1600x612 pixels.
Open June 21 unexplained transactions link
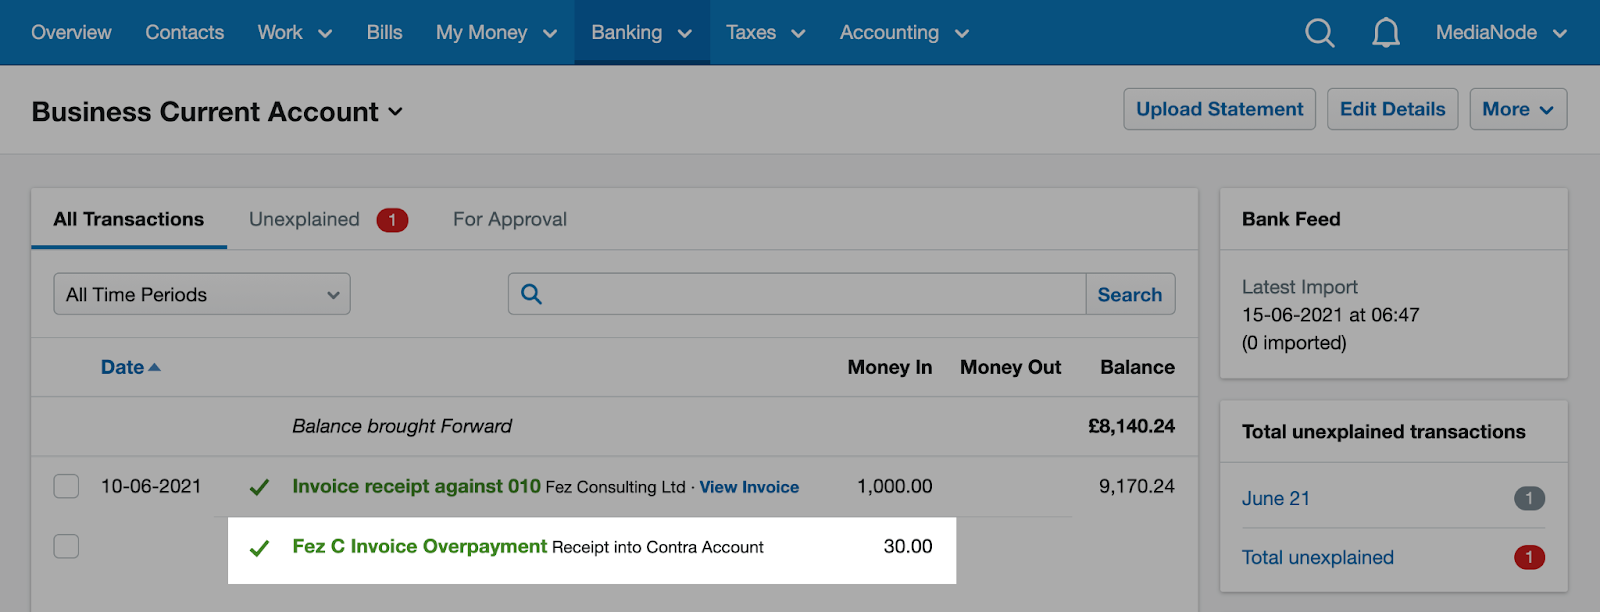[x=1276, y=498]
